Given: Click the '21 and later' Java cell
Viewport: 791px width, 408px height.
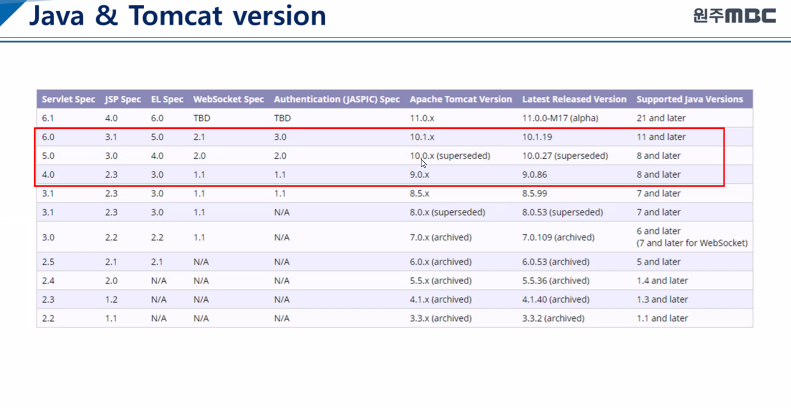Looking at the screenshot, I should tap(661, 118).
